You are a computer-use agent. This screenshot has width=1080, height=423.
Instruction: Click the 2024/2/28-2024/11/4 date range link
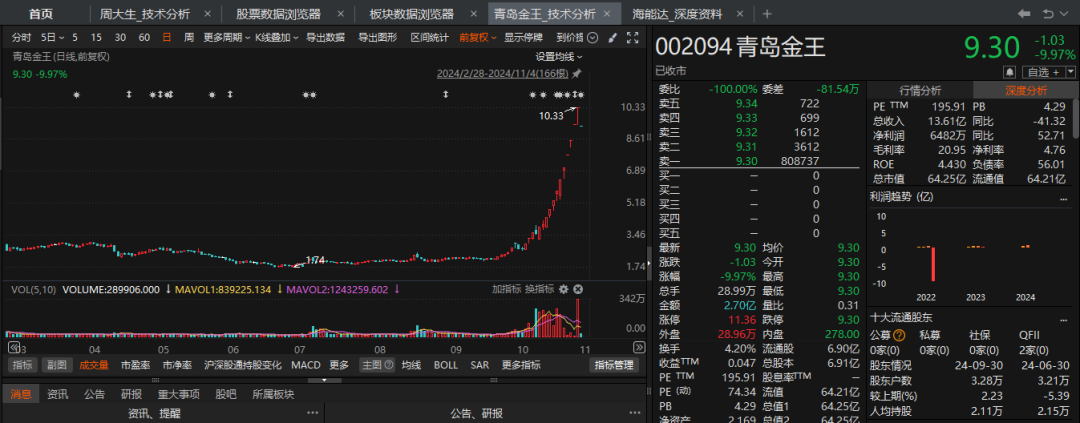coord(503,74)
